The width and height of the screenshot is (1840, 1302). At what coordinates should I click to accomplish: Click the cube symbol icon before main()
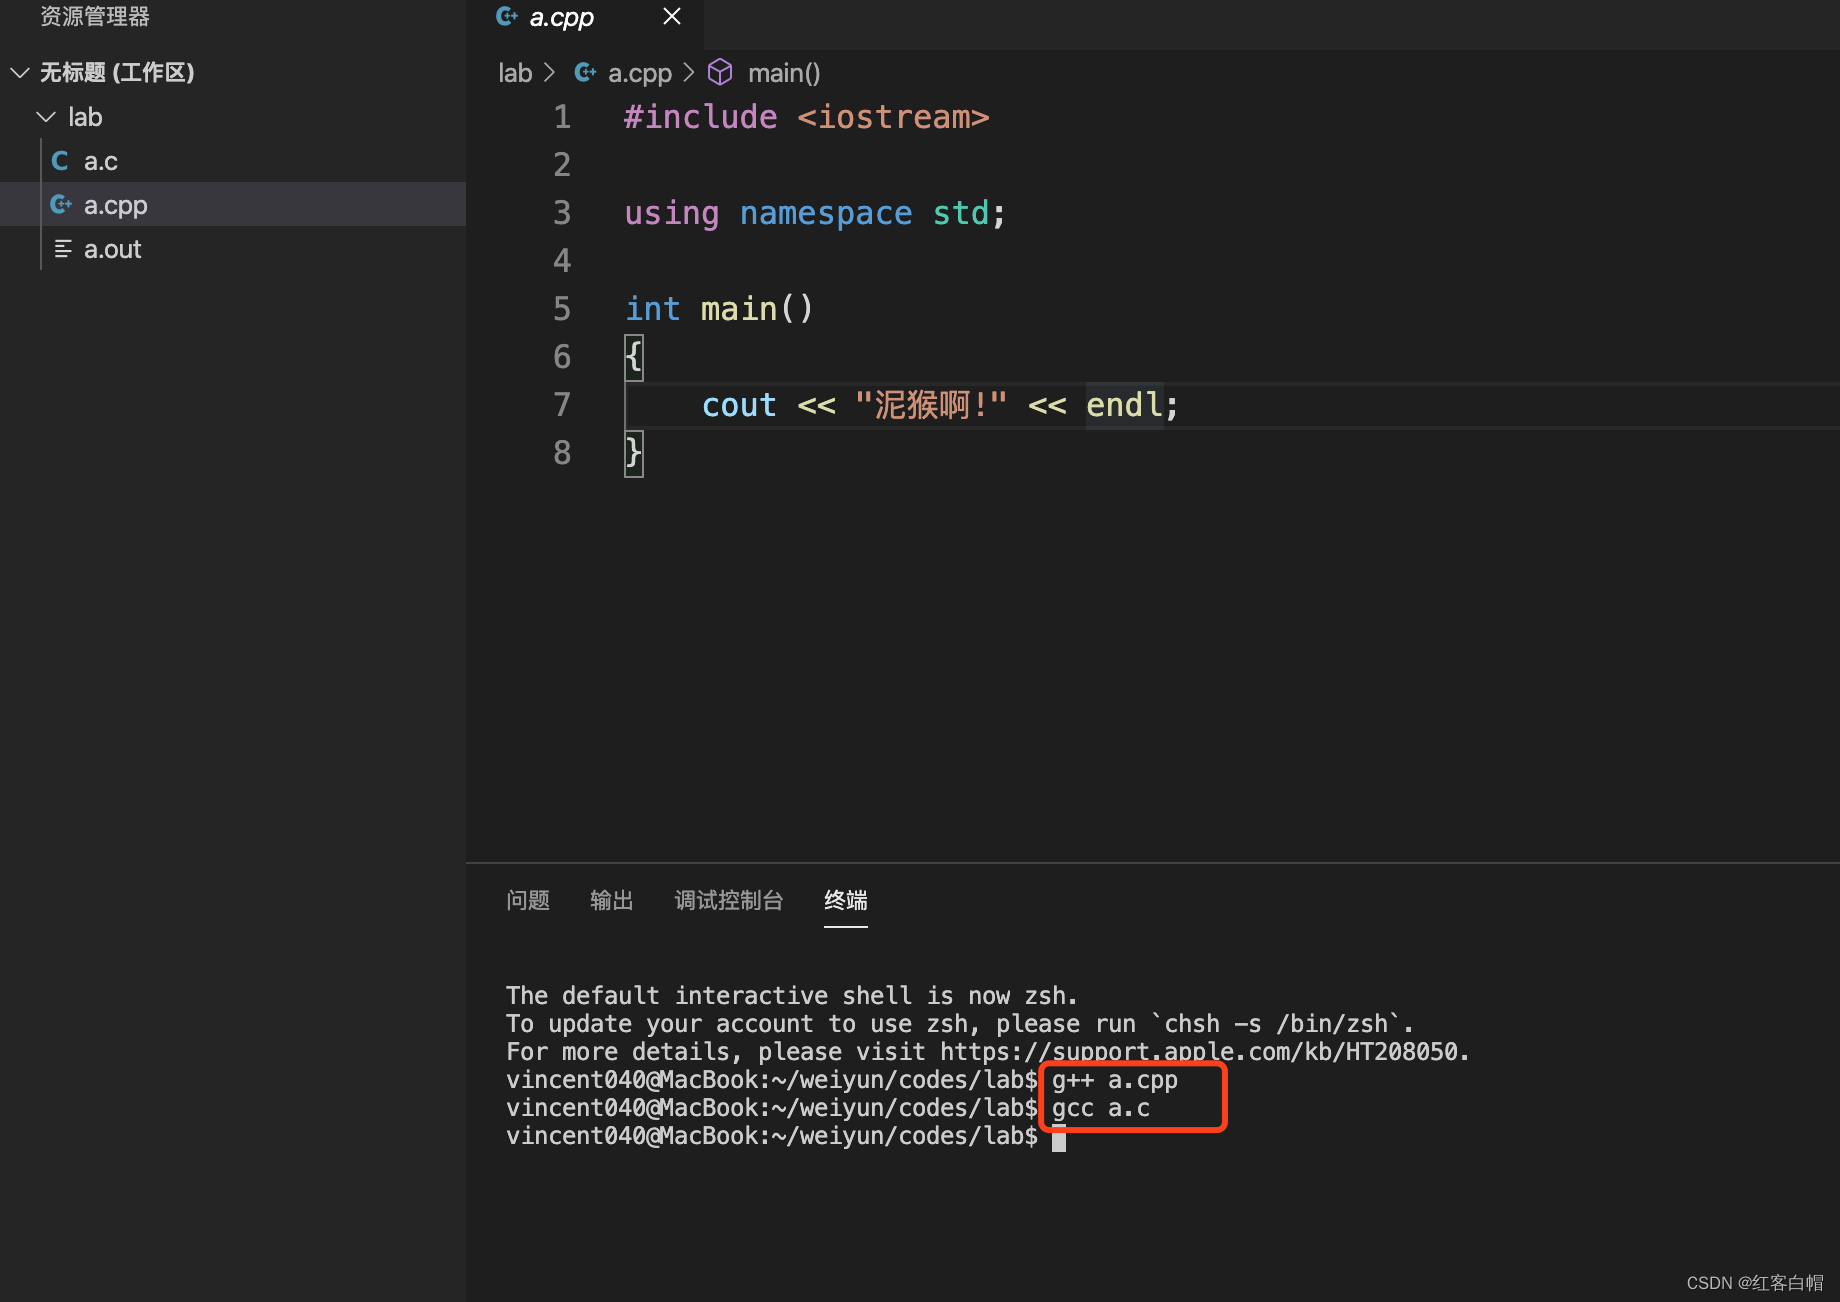(x=720, y=72)
